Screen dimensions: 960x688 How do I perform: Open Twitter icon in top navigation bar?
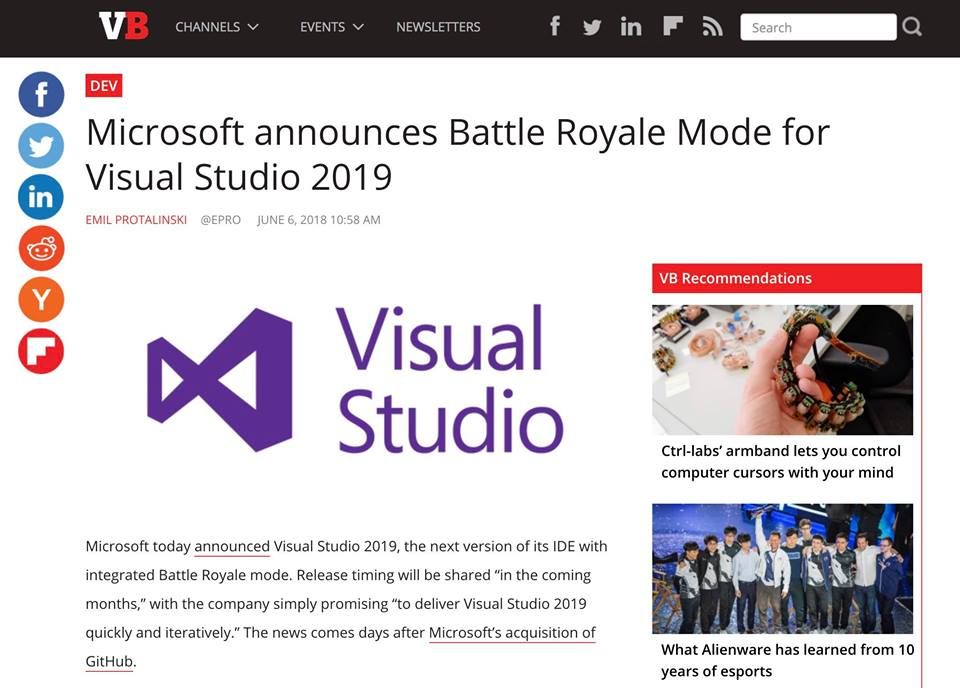click(592, 27)
